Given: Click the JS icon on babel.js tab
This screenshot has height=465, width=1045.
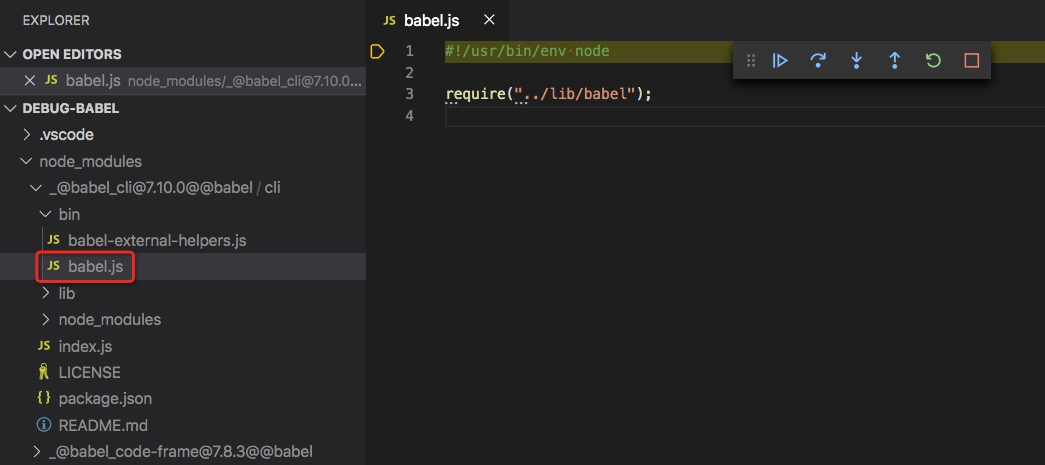Looking at the screenshot, I should 389,21.
